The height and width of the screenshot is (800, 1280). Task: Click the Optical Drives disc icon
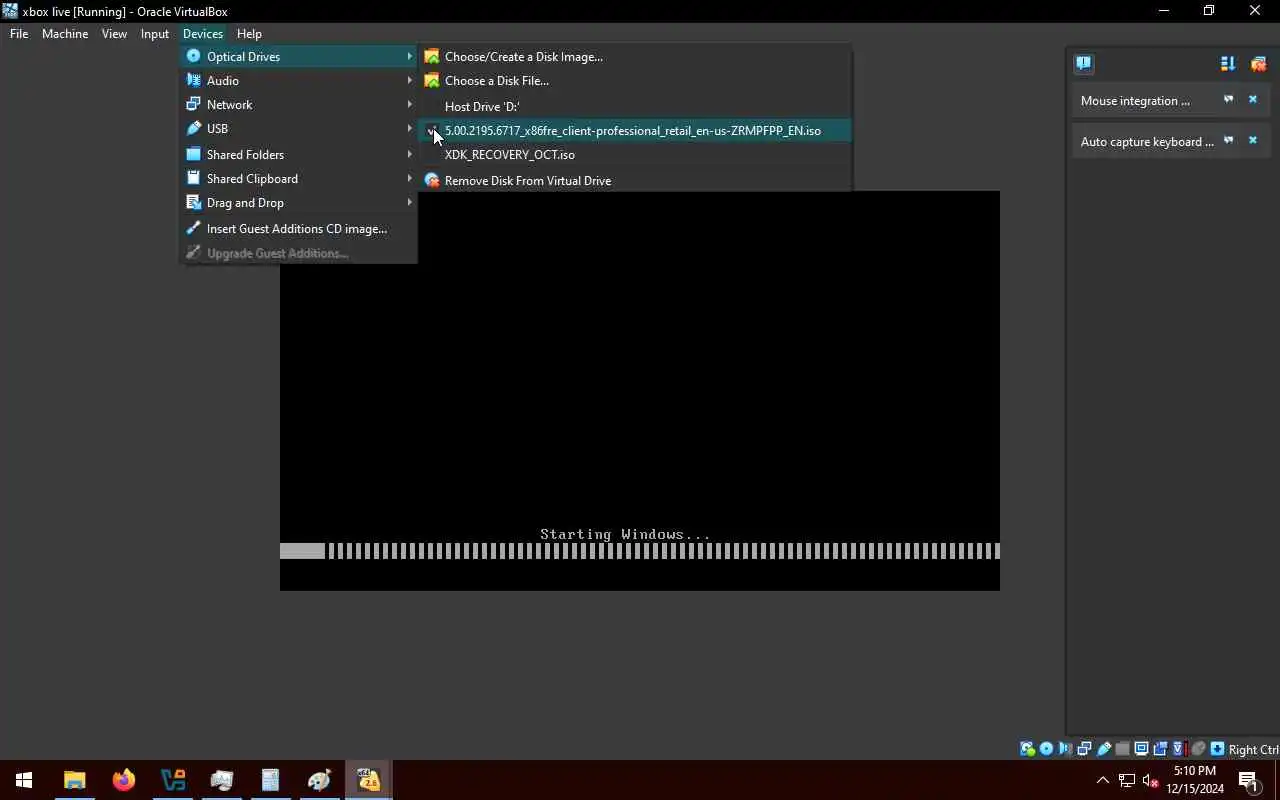click(x=194, y=56)
